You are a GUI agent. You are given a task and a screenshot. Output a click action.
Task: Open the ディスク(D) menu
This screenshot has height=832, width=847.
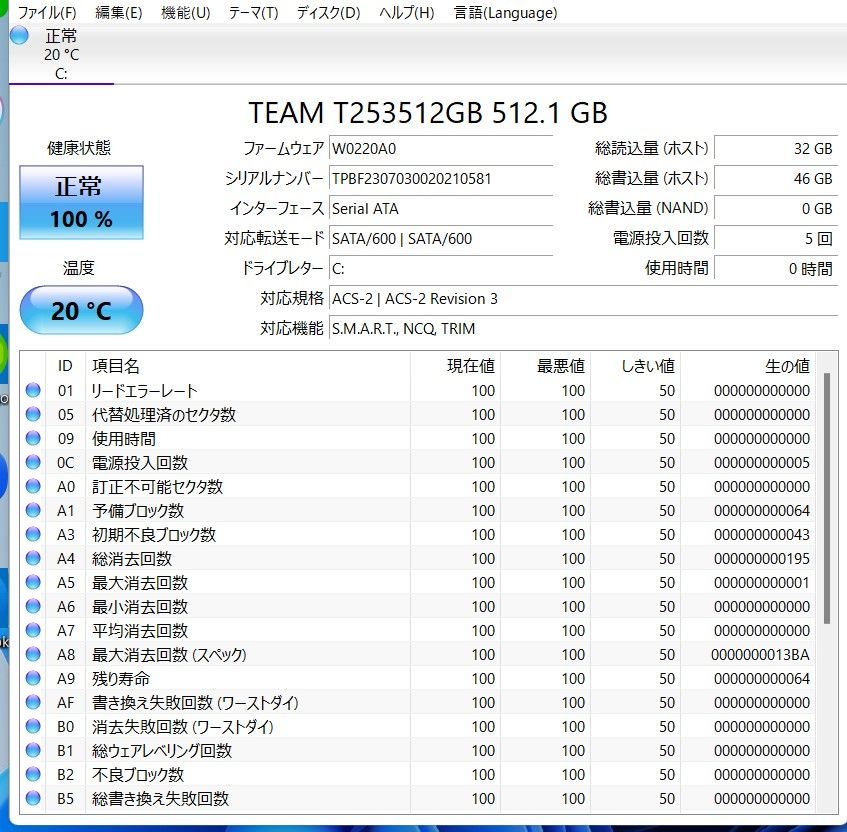click(328, 12)
